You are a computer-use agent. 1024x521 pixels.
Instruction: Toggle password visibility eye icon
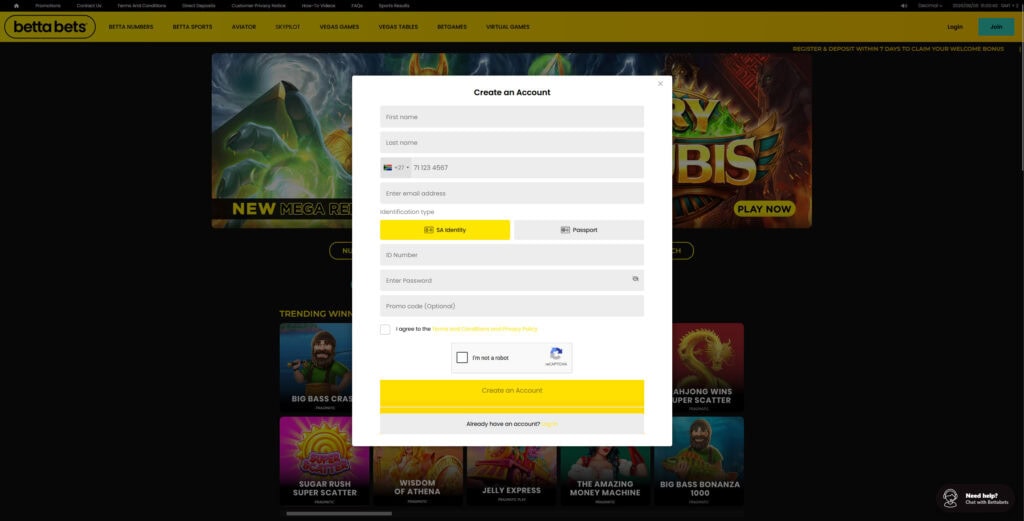tap(635, 279)
